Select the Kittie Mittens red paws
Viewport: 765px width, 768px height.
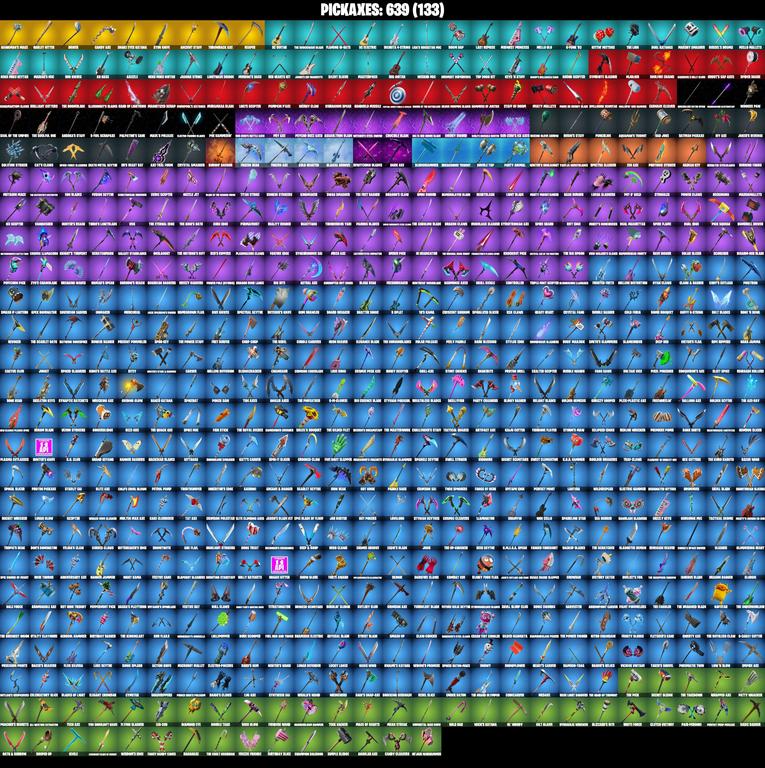pyautogui.click(x=603, y=35)
